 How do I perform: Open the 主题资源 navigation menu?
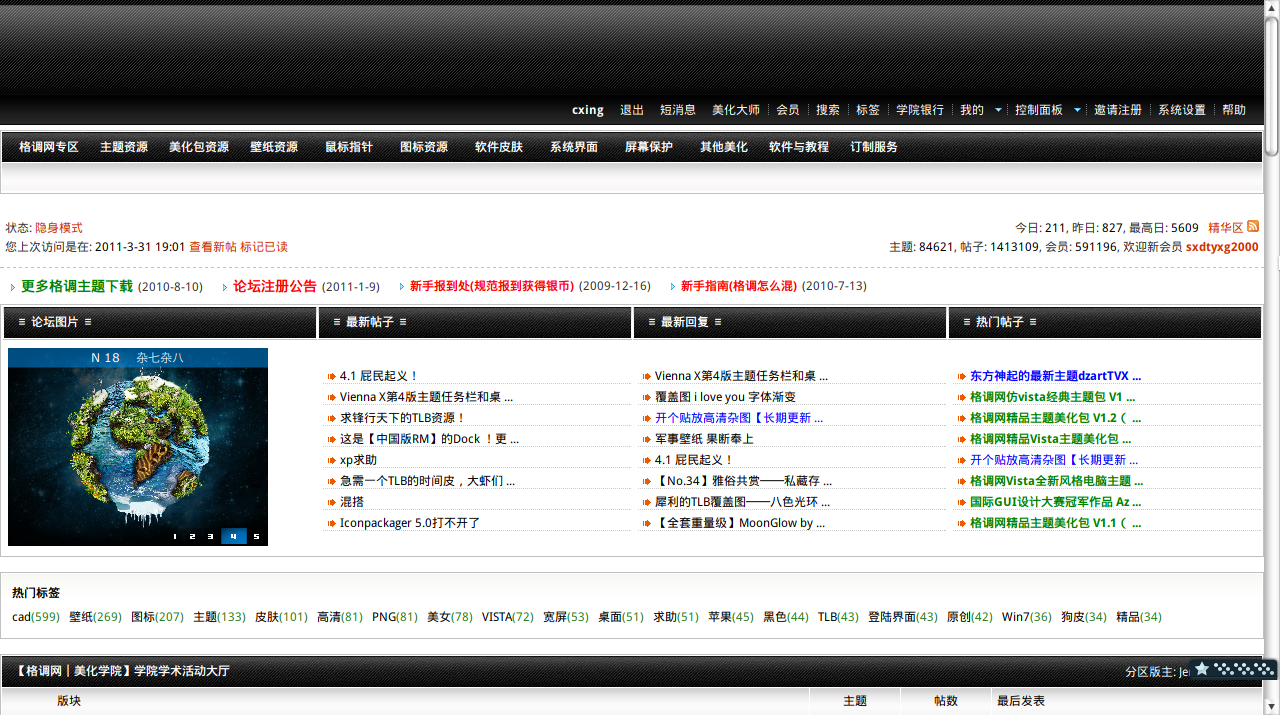[x=124, y=147]
